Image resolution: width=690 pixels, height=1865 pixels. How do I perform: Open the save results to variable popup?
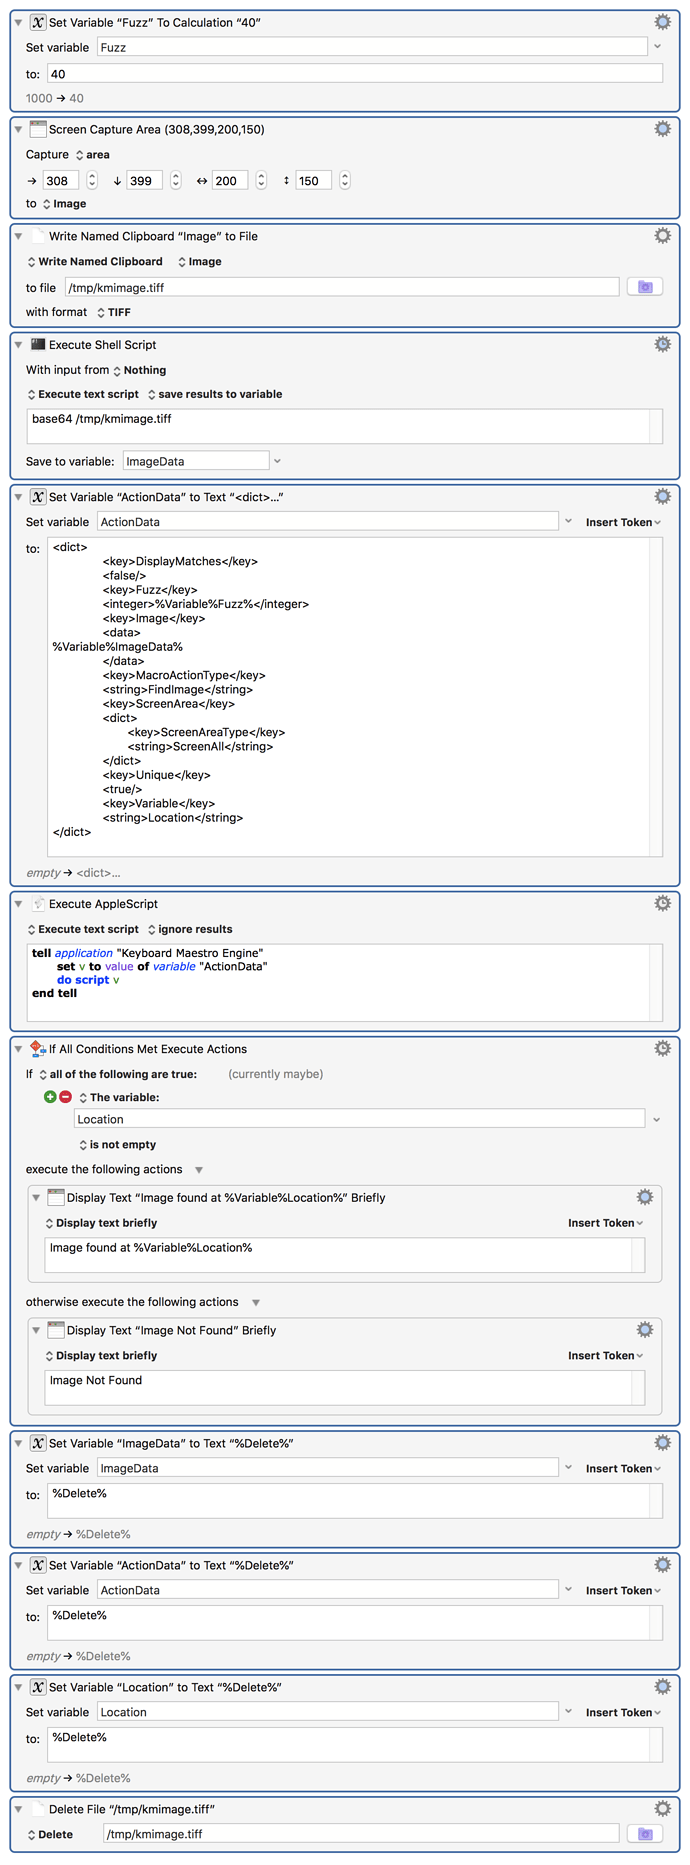tap(215, 394)
